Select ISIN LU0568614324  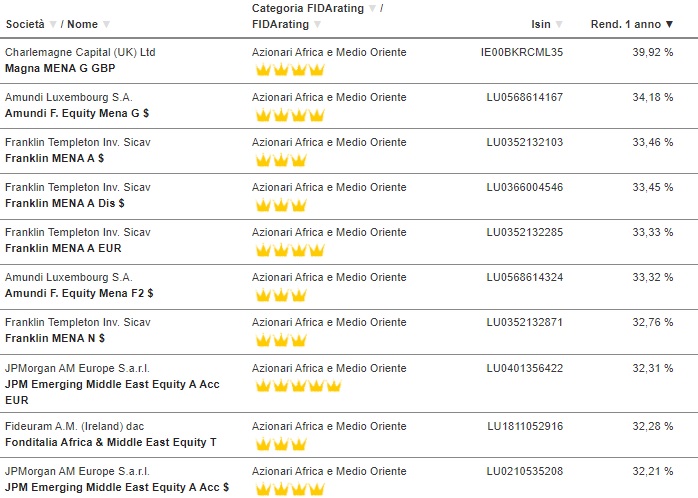click(x=525, y=277)
